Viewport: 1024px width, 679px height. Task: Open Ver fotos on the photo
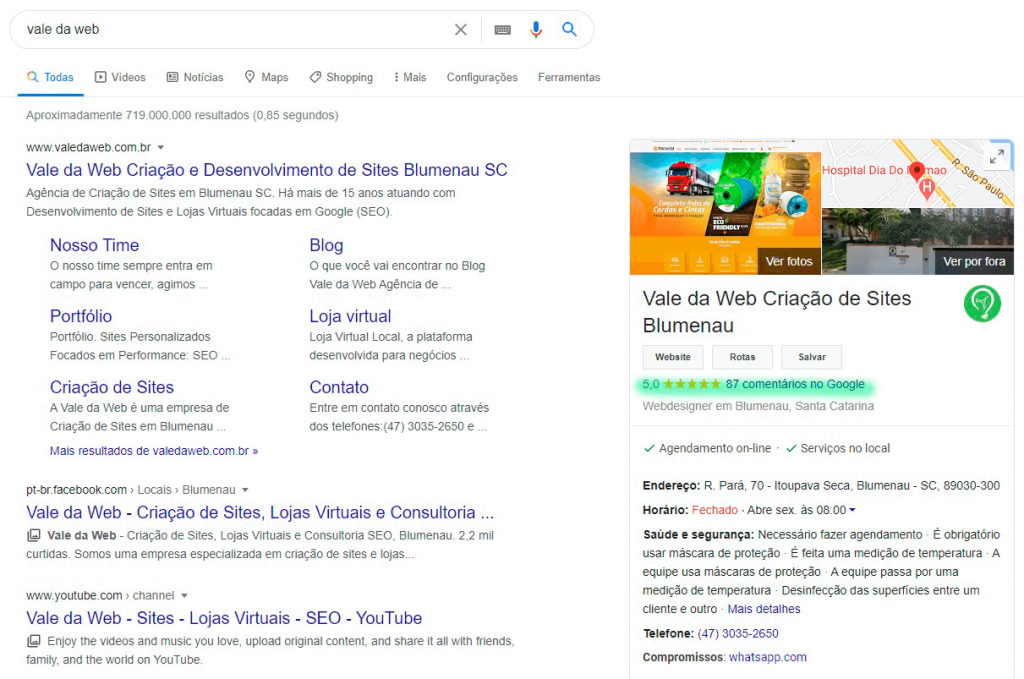[789, 261]
